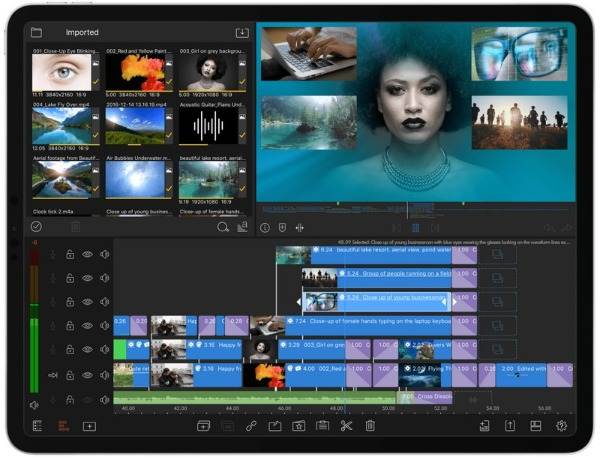Screen dimensions: 600x457
Task: Click the 48.00 mark on timeline ruler
Action: click(337, 409)
